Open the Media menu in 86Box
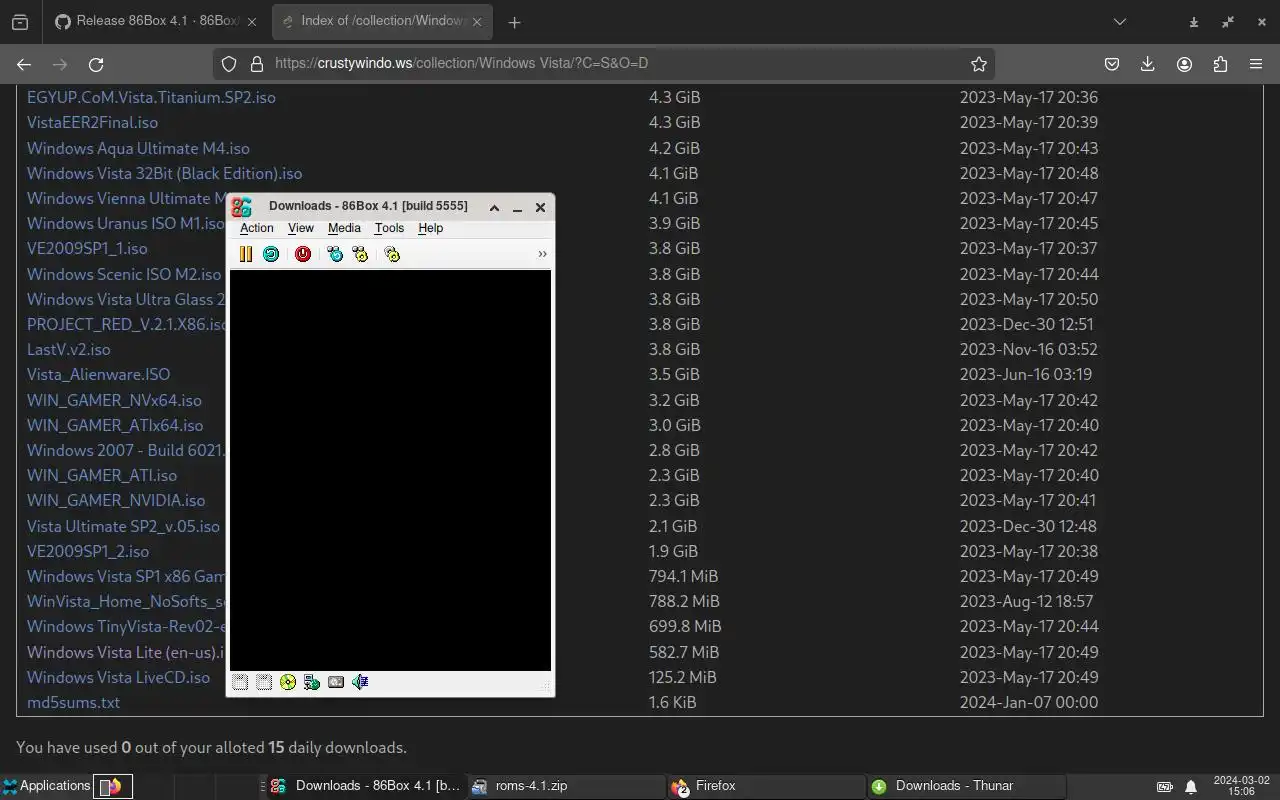1280x800 pixels. coord(344,228)
